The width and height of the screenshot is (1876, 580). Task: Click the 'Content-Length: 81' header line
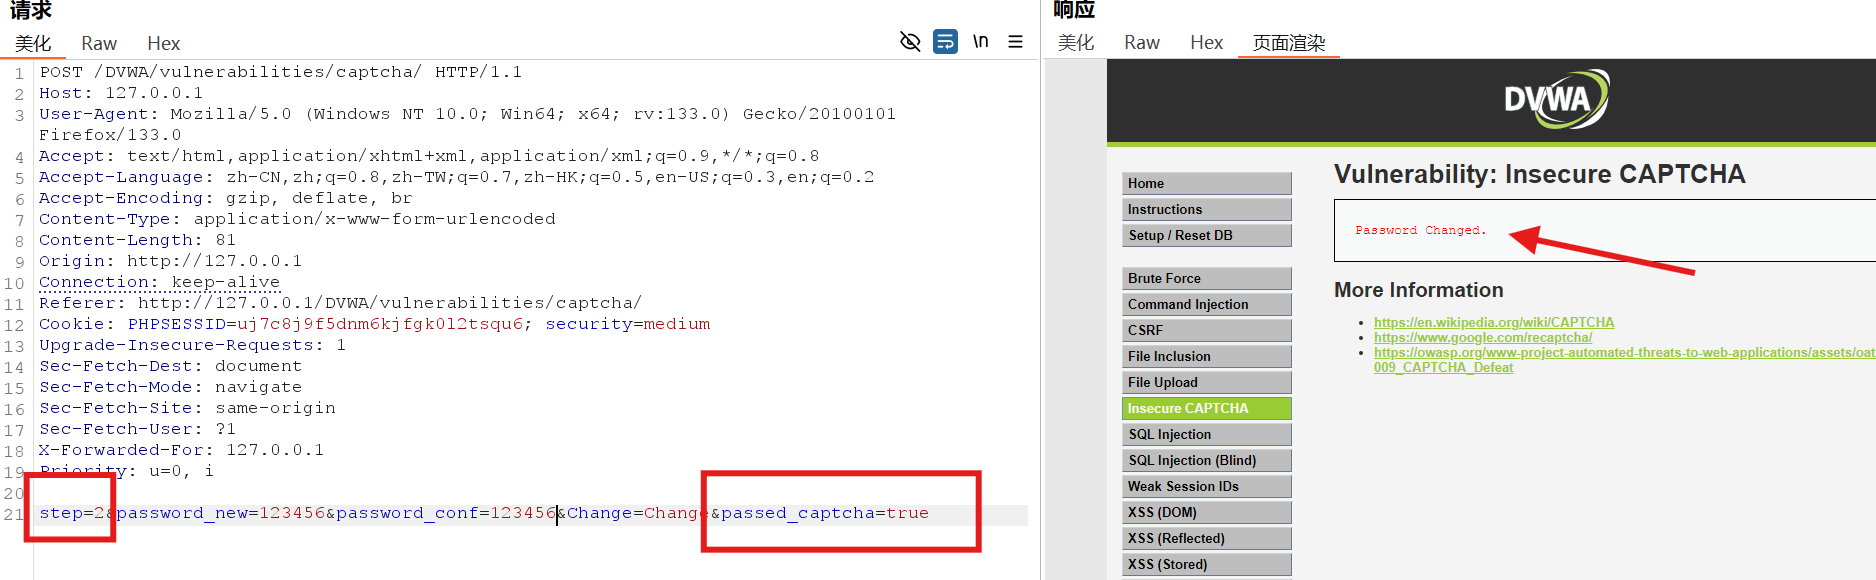click(137, 240)
